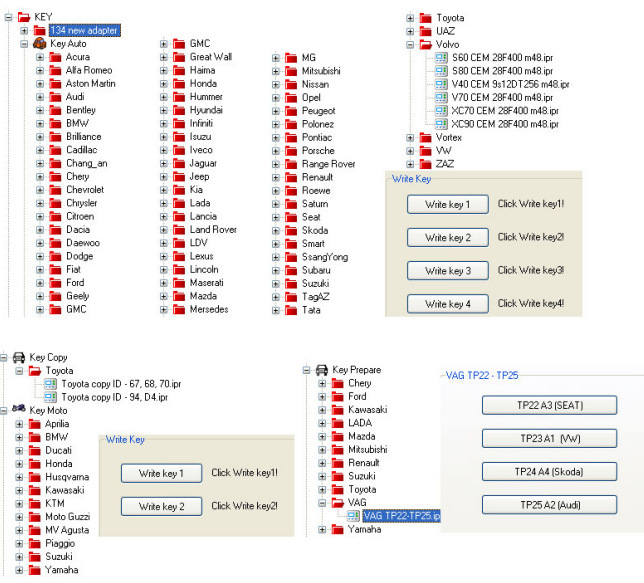This screenshot has width=644, height=583.
Task: Click Write key 1 in upper Write Key panel
Action: [448, 204]
